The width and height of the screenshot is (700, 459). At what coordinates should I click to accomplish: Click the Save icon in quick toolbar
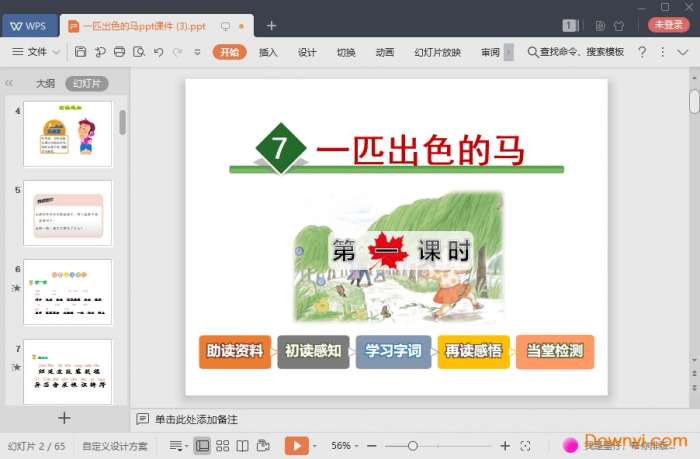coord(80,52)
